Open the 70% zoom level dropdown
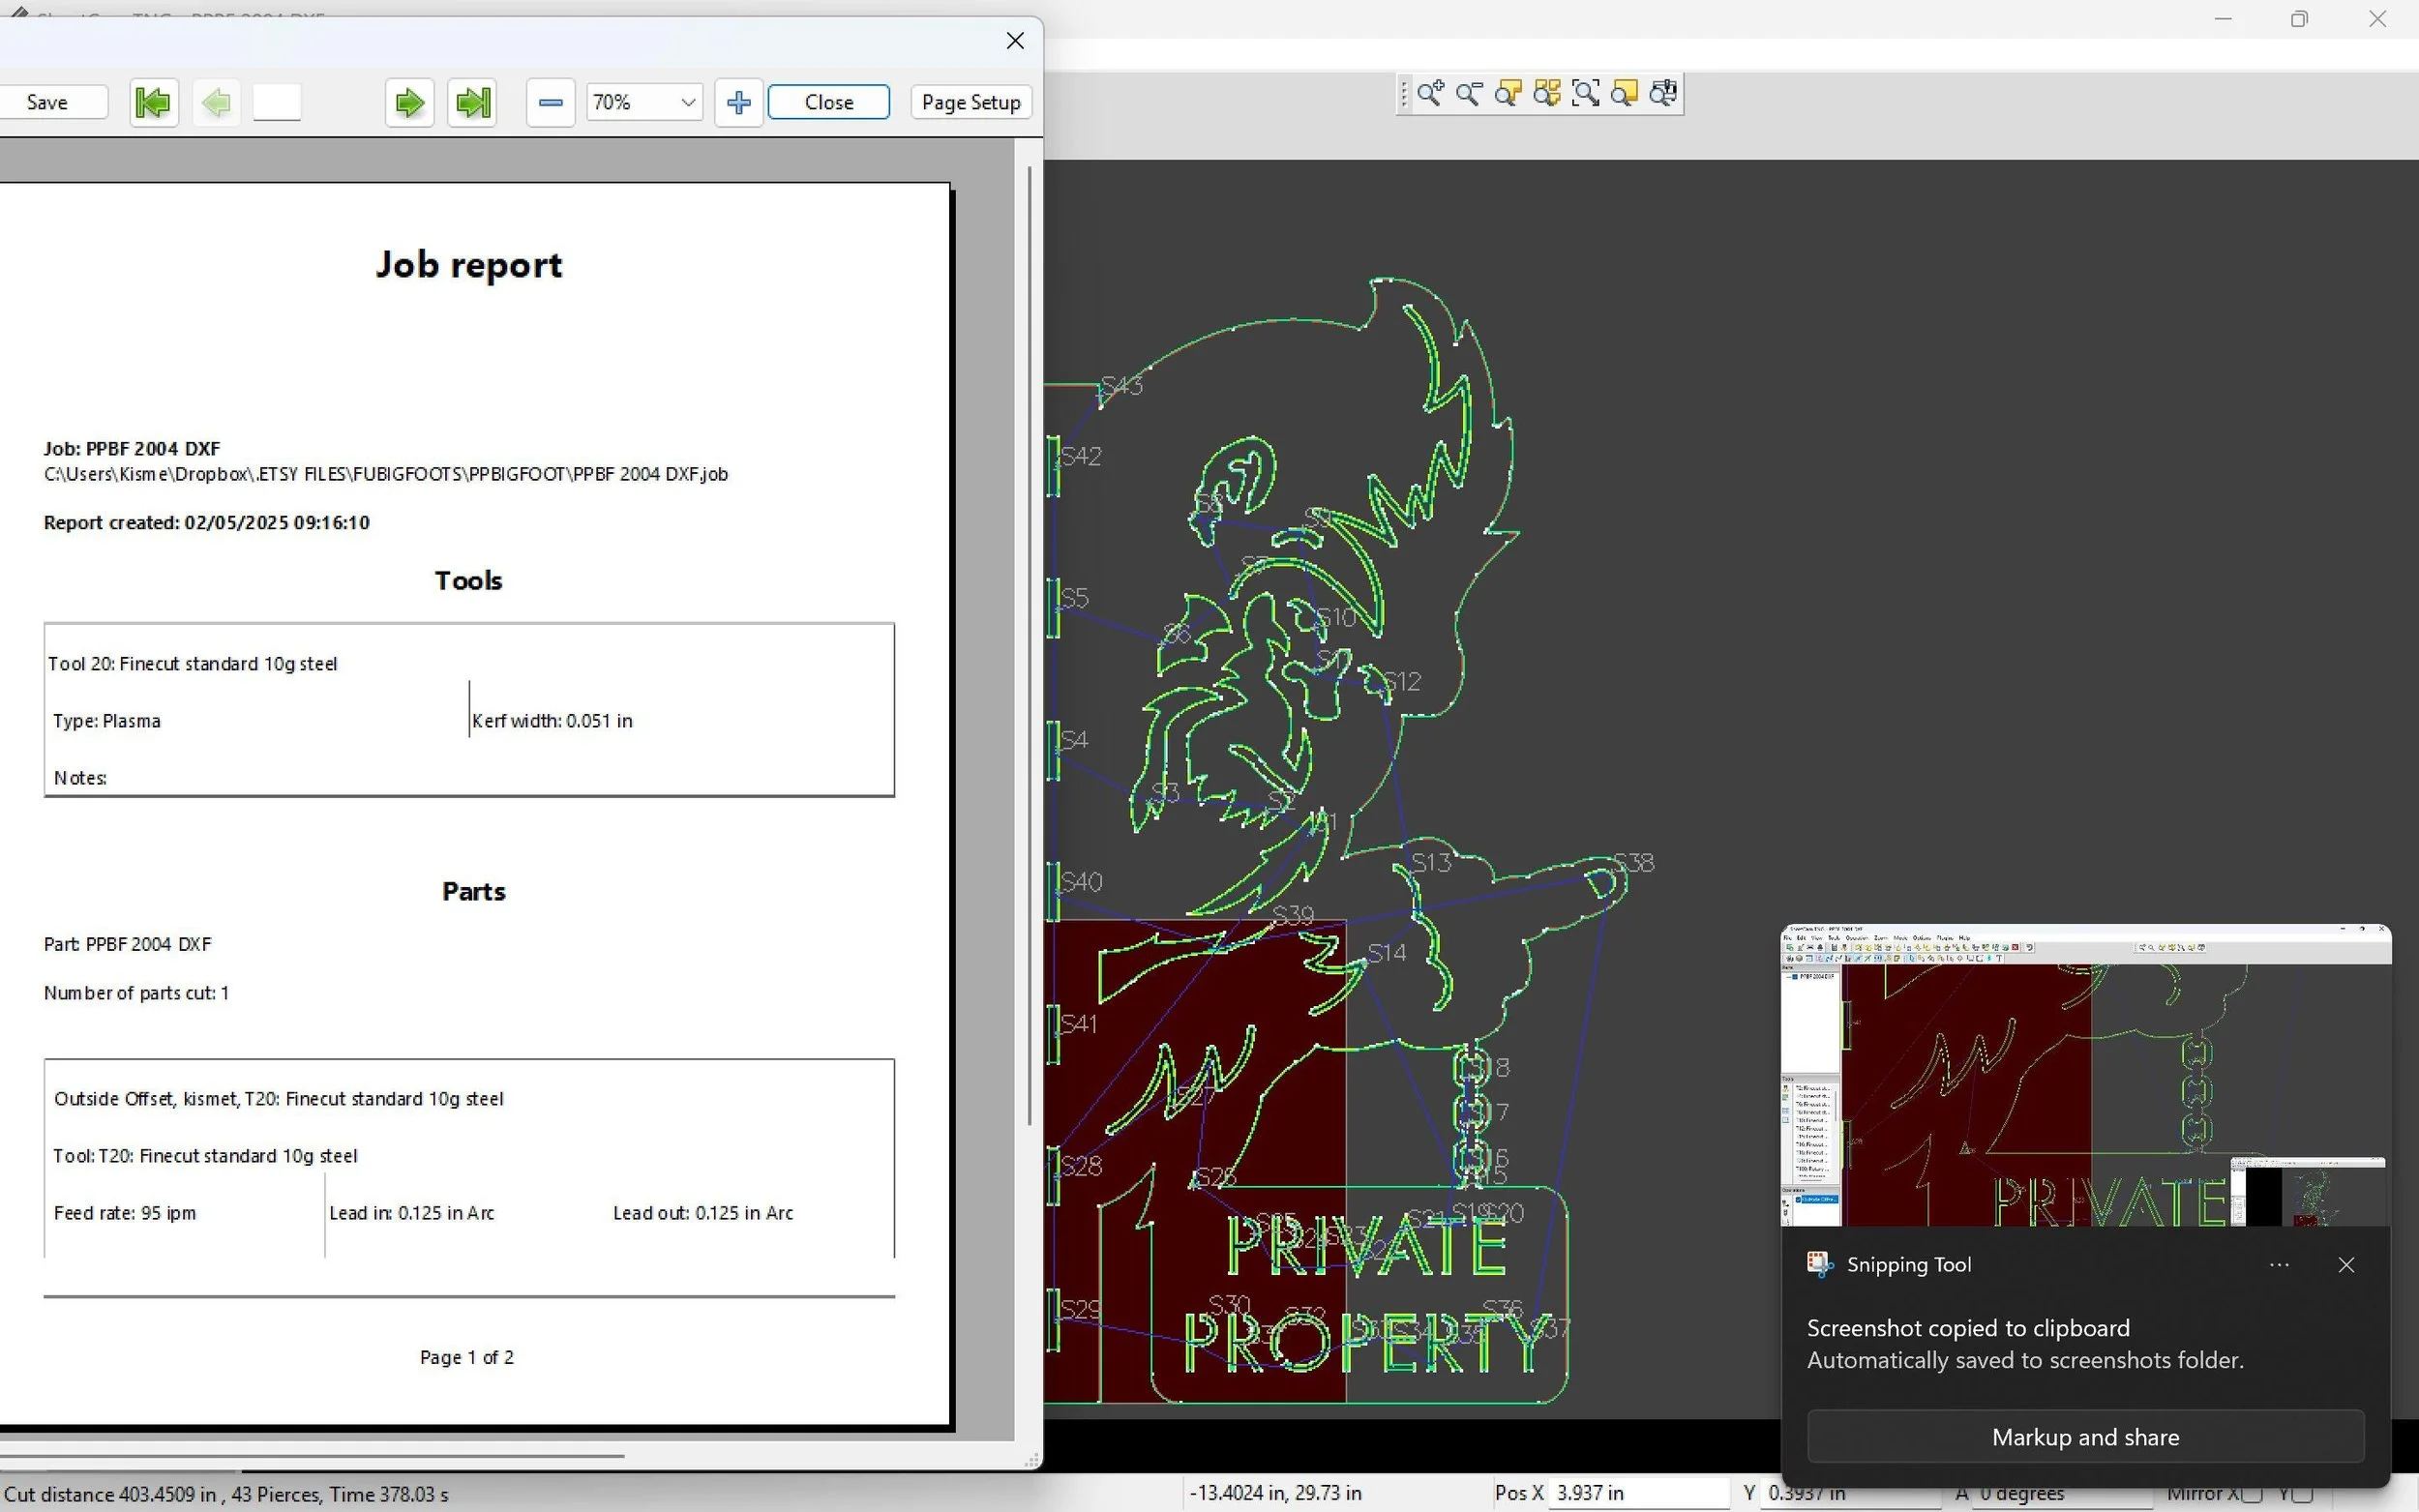Viewport: 2419px width, 1512px height. pyautogui.click(x=688, y=102)
